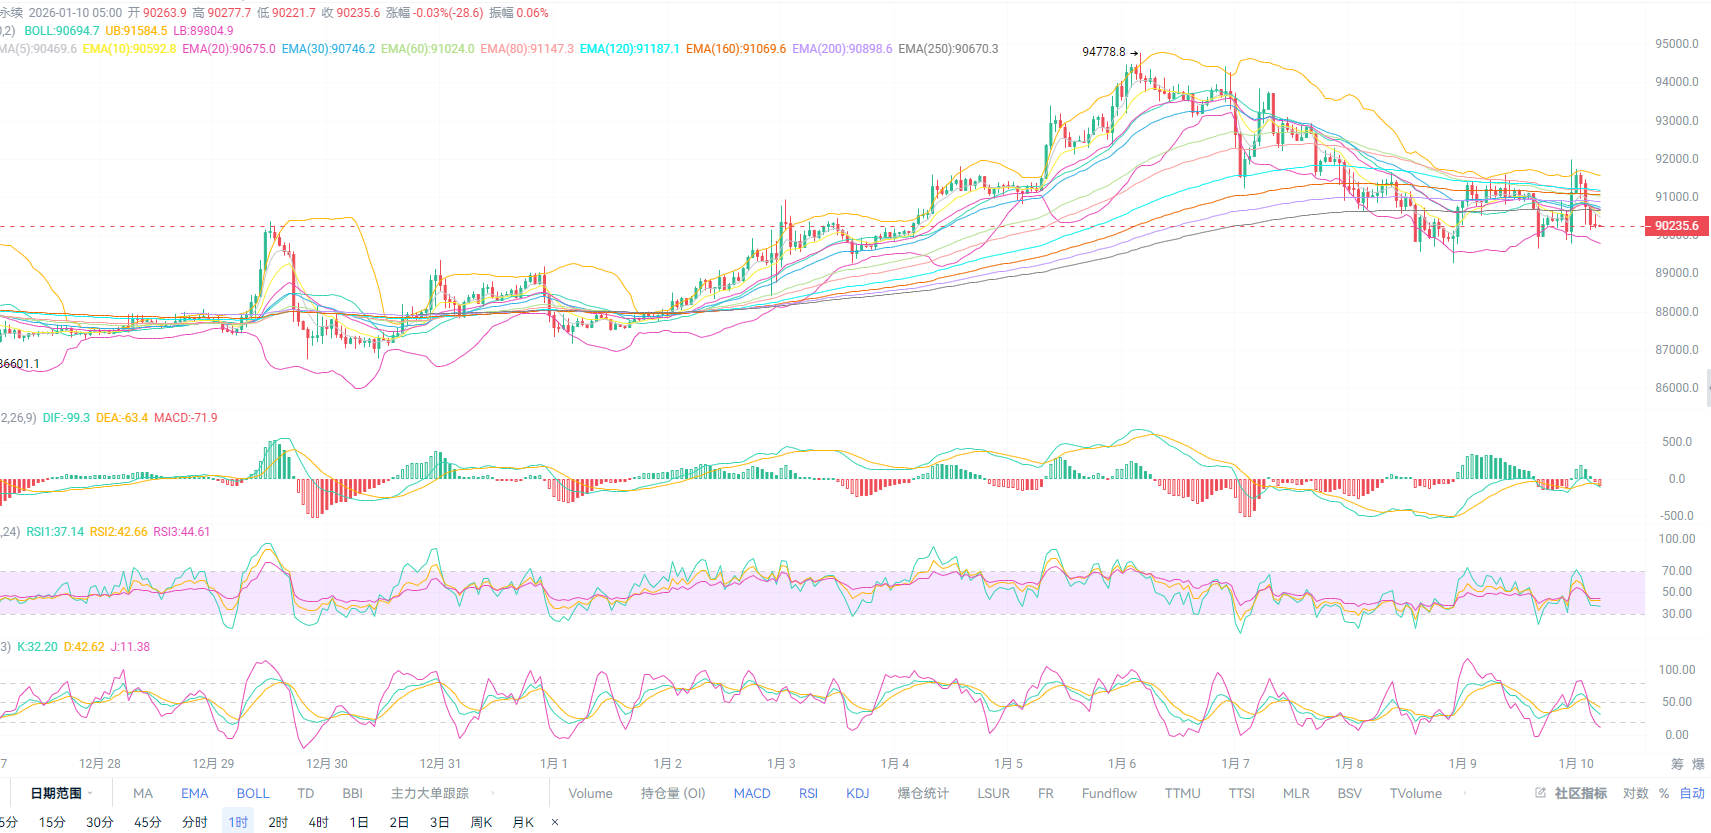The image size is (1711, 833).
Task: Open the 日期范围 date range dropdown
Action: pyautogui.click(x=61, y=793)
